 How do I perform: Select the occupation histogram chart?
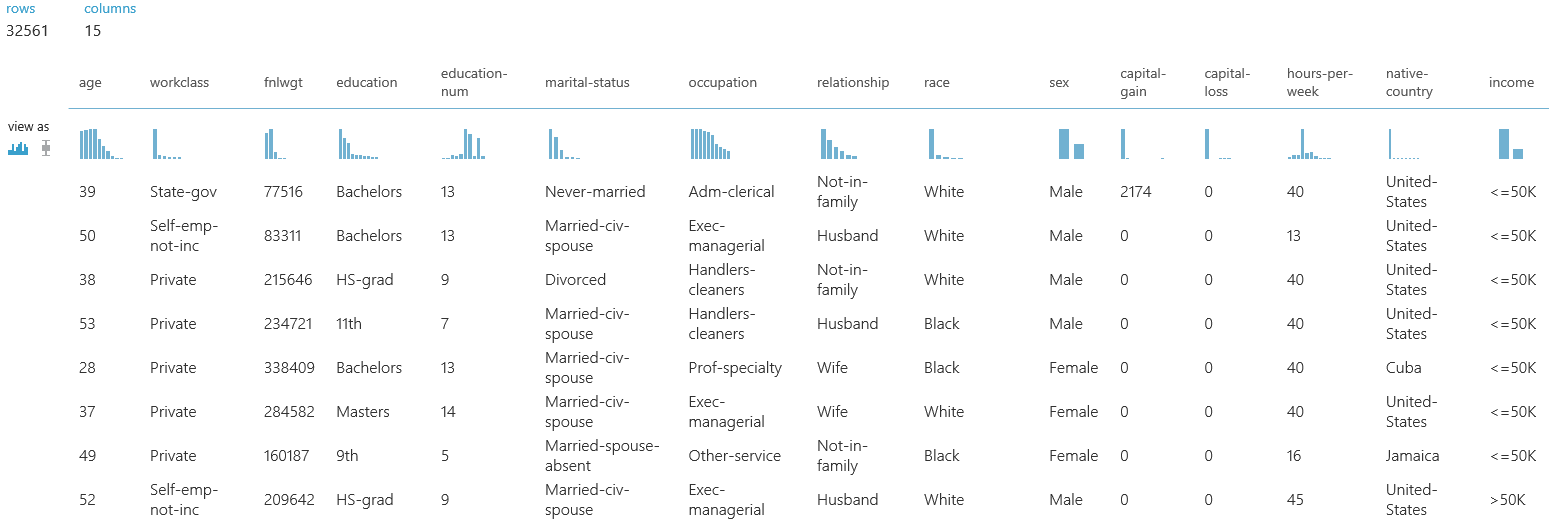pyautogui.click(x=710, y=144)
